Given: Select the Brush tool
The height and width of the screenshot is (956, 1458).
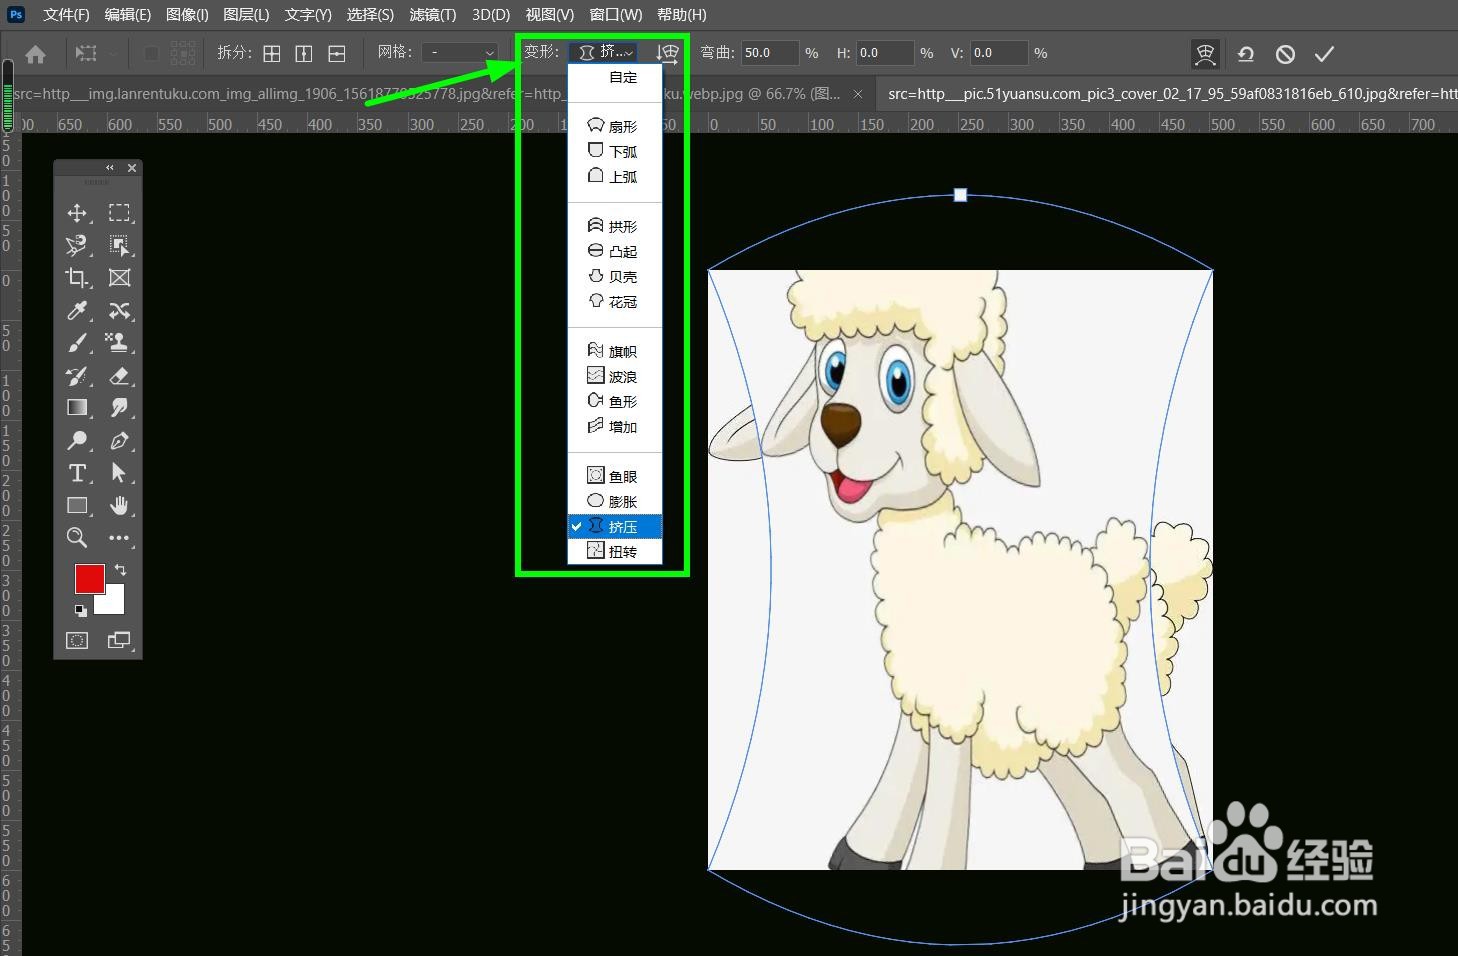Looking at the screenshot, I should [76, 343].
